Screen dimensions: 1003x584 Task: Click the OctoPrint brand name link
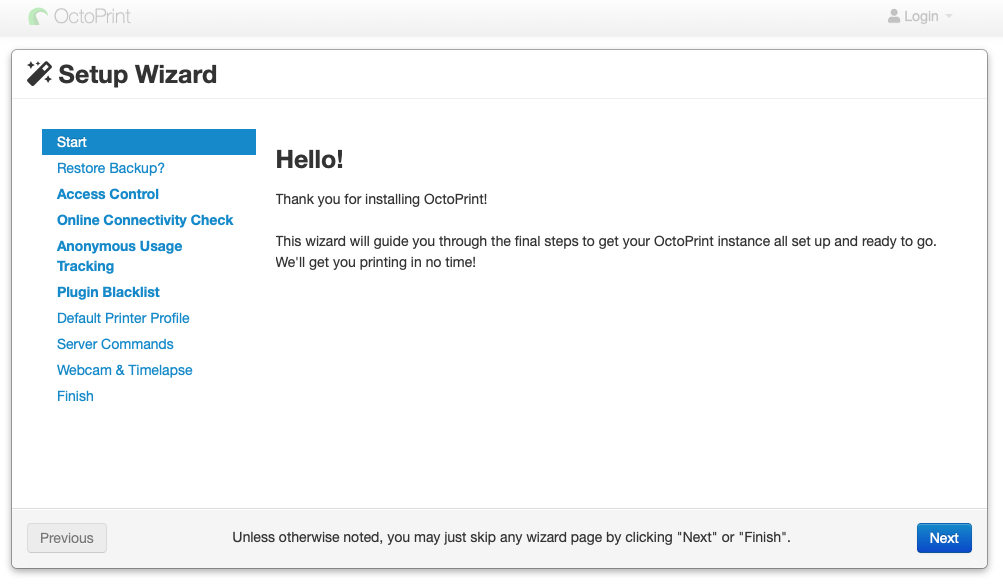(92, 17)
